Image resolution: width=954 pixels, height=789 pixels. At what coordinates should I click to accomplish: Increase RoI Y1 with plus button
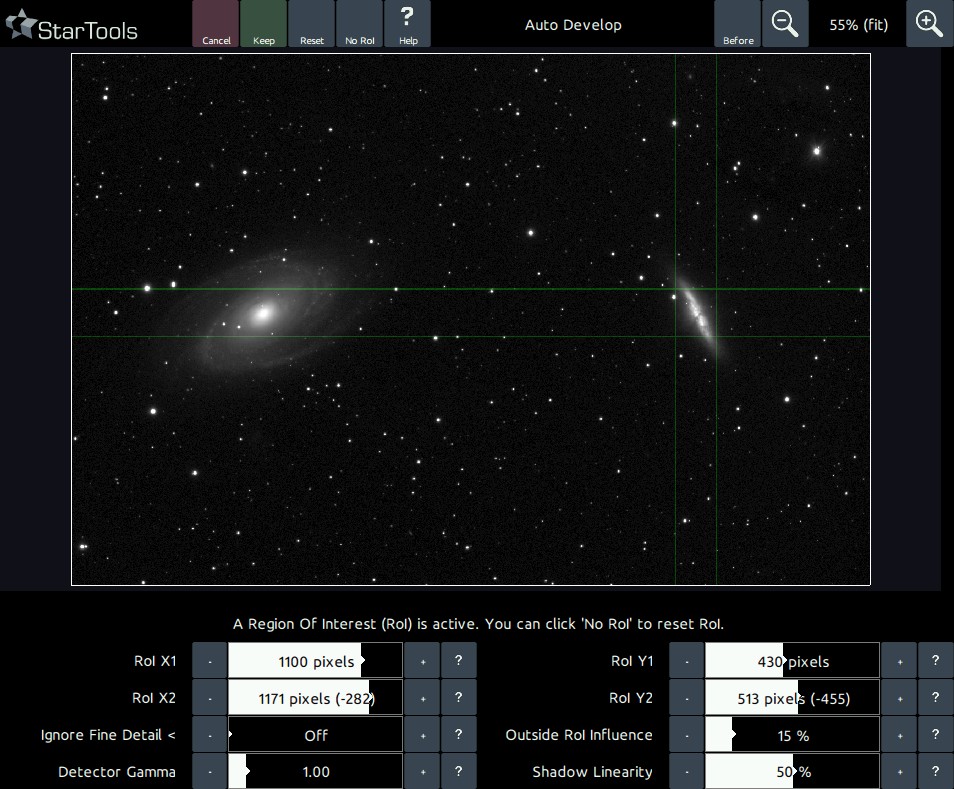(x=899, y=661)
